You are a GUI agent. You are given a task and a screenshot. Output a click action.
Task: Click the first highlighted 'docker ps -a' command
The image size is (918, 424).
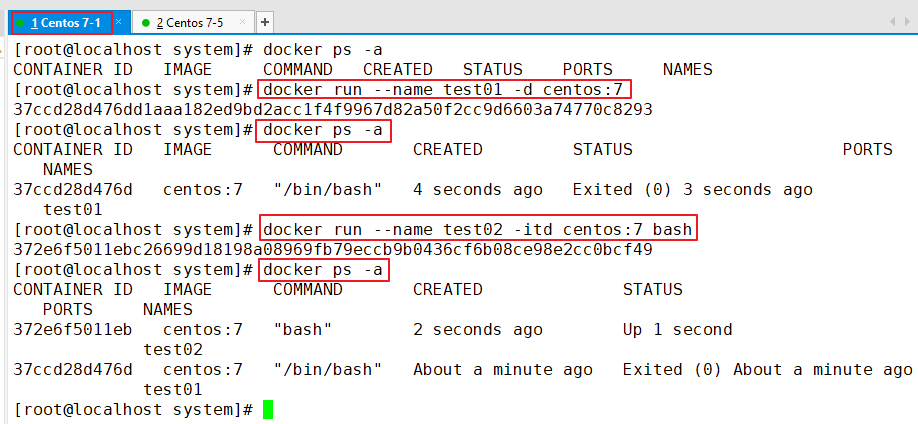[x=323, y=130]
